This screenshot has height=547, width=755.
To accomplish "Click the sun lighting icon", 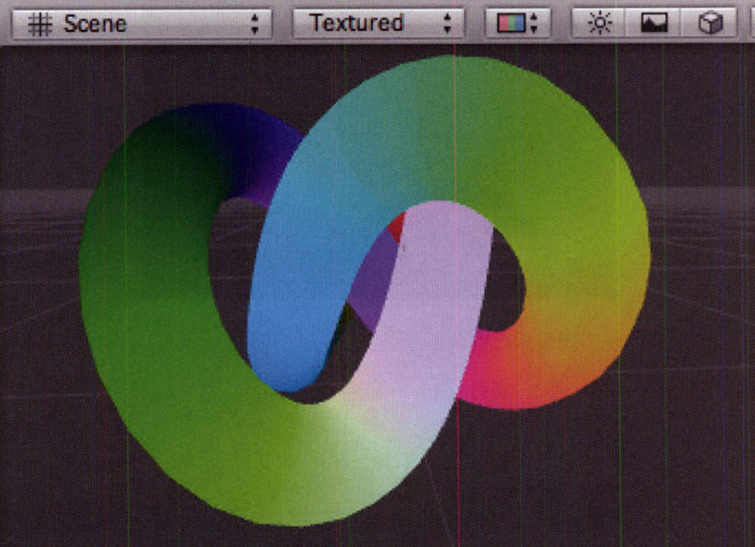I will click(x=599, y=23).
